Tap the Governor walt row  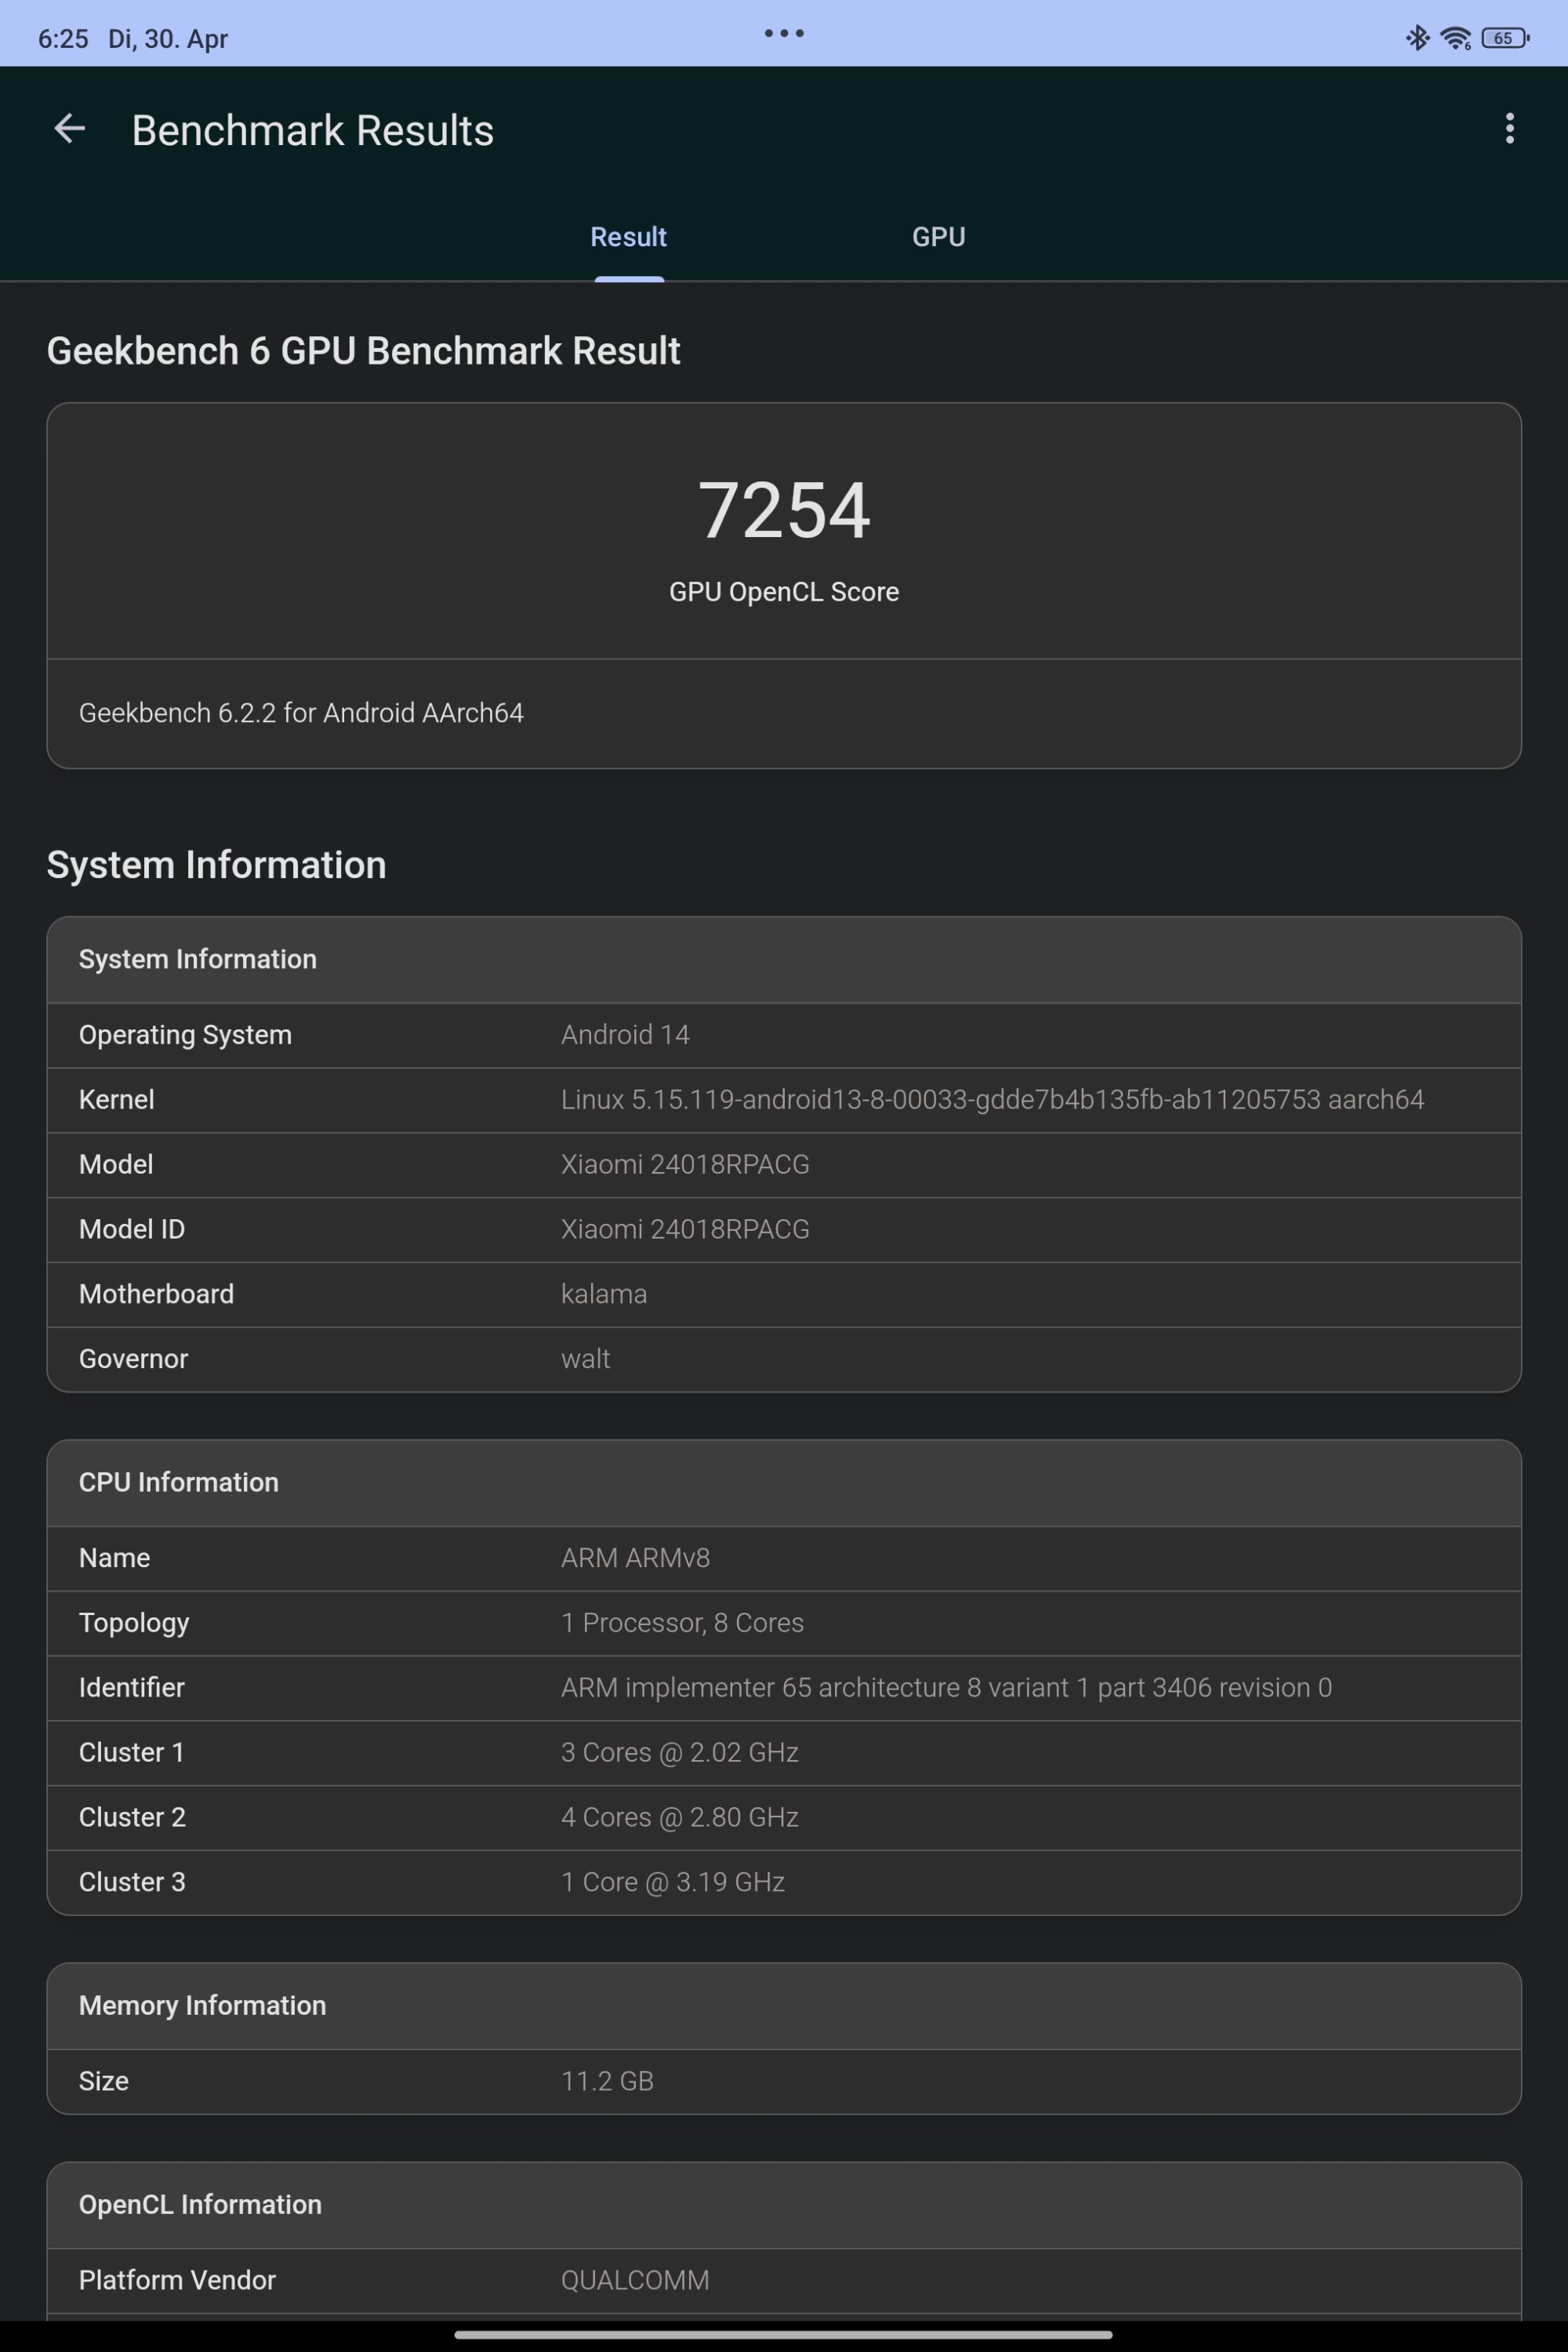point(783,1359)
